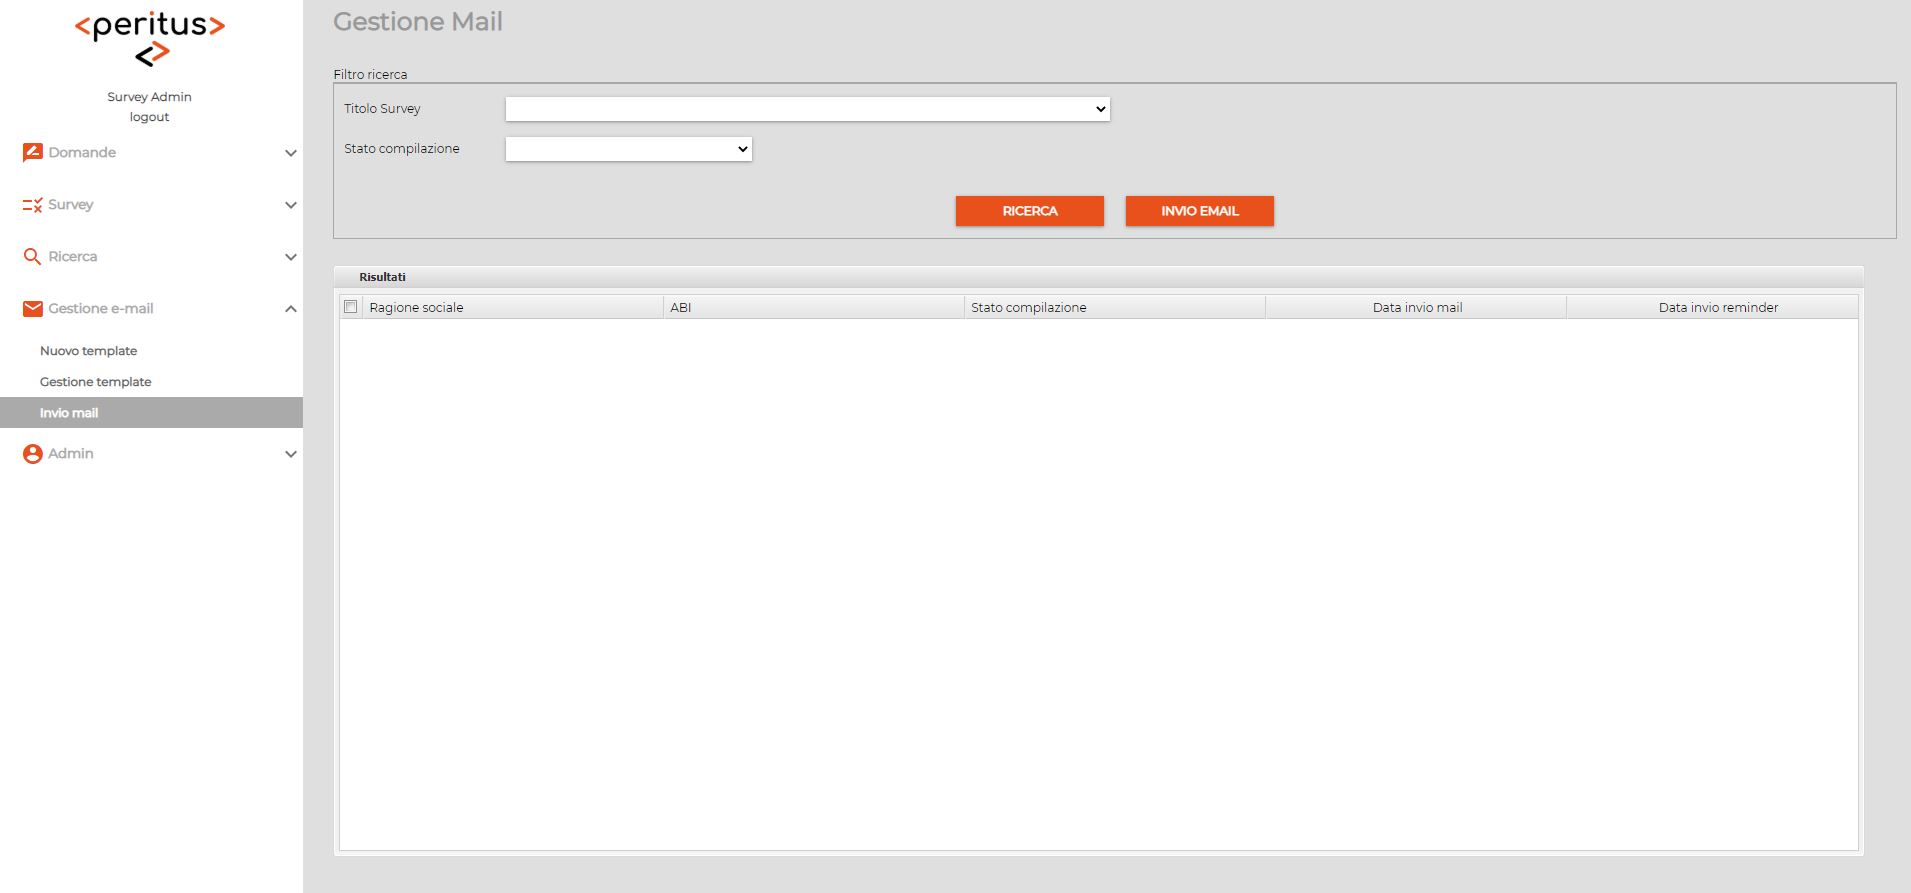
Task: Click the RICERCA button
Action: pos(1030,211)
